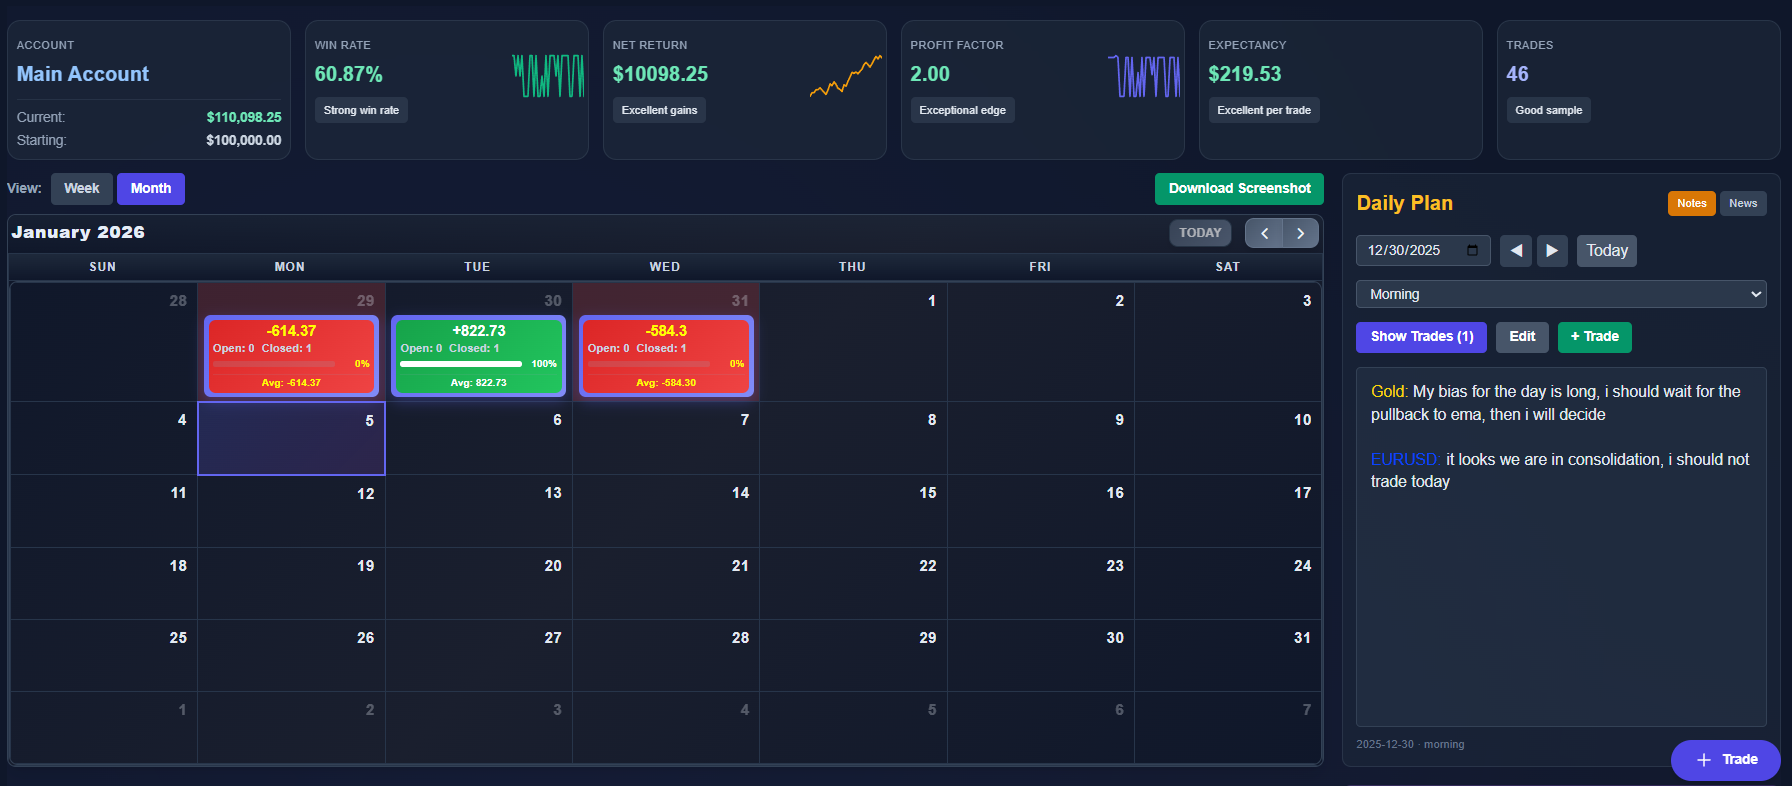Click the WED column header
1792x786 pixels.
[x=665, y=267]
